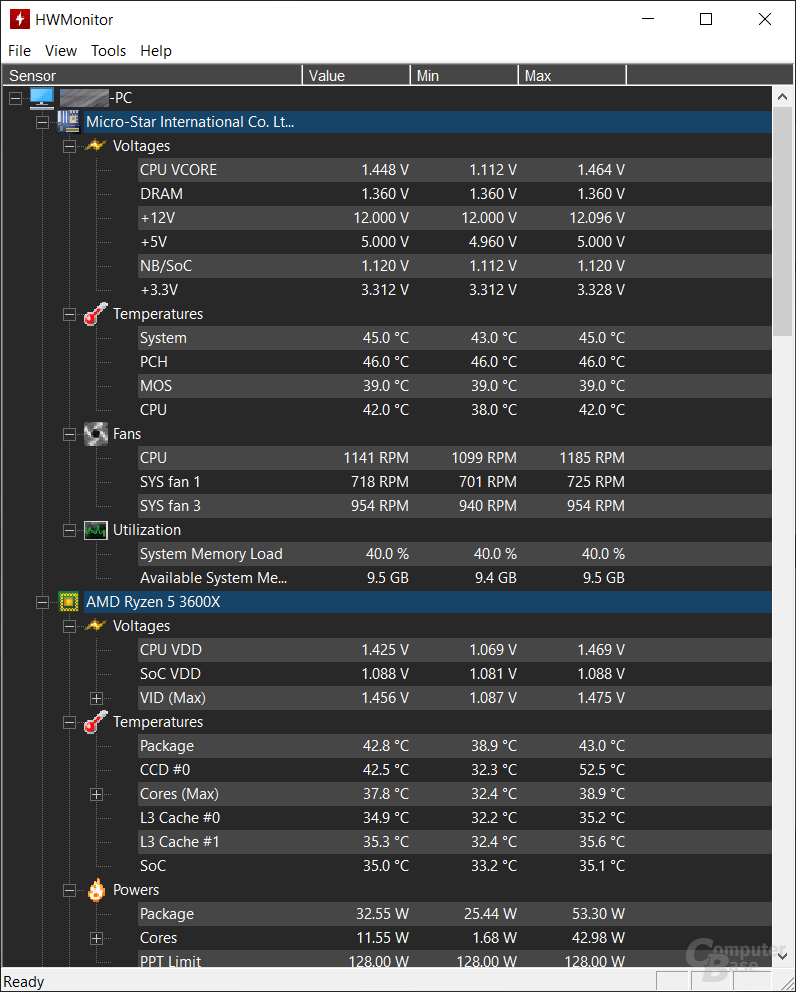Click the CPU chip icon by AMD Ryzen 5 3600X
The width and height of the screenshot is (796, 992).
tap(68, 602)
